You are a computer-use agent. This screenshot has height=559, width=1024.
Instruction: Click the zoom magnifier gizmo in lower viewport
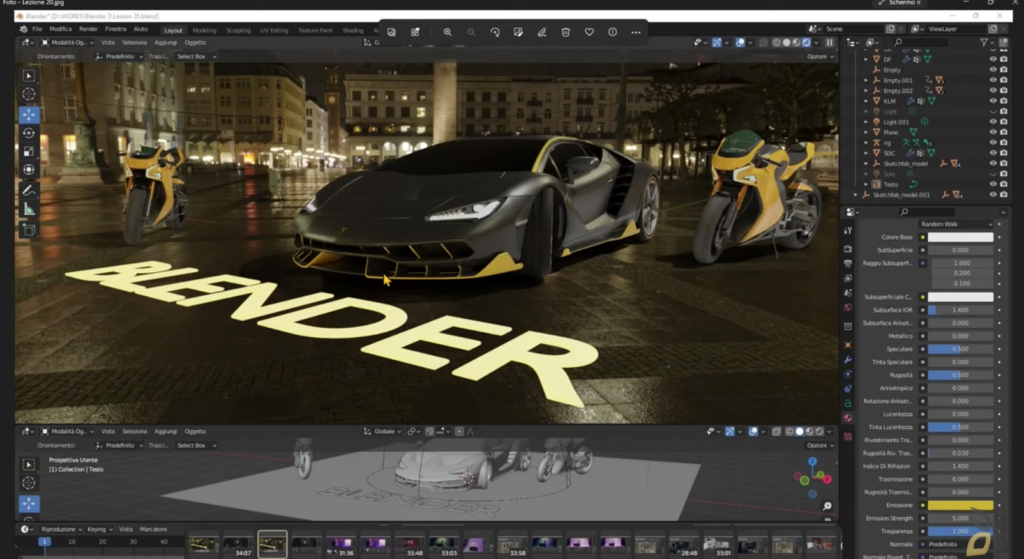point(827,506)
